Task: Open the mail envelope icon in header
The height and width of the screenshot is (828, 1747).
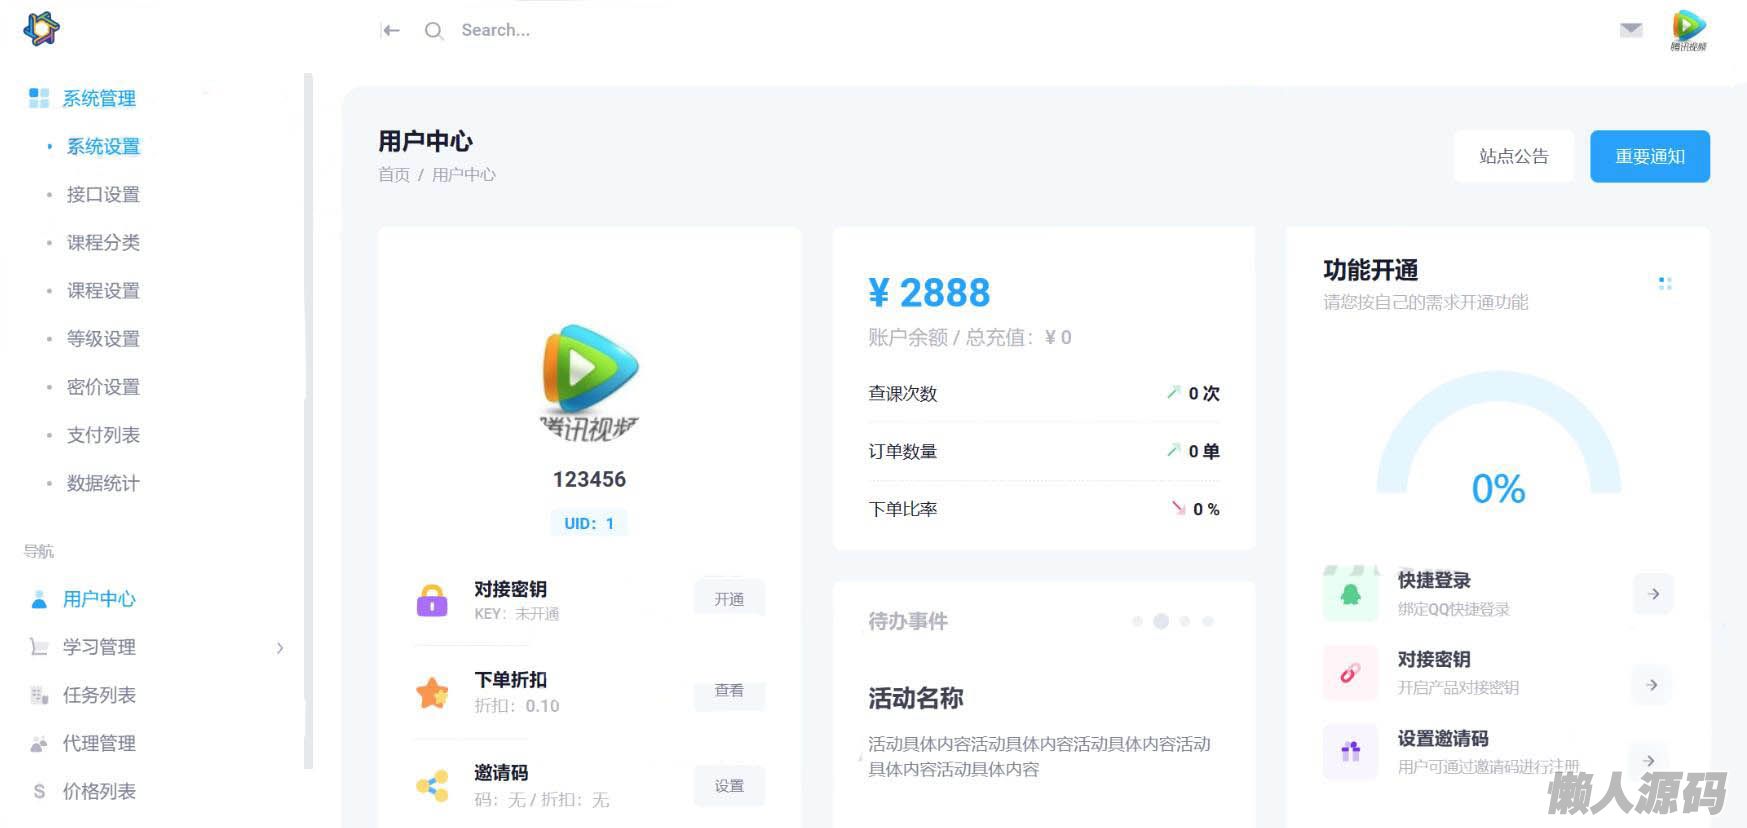Action: coord(1631,30)
